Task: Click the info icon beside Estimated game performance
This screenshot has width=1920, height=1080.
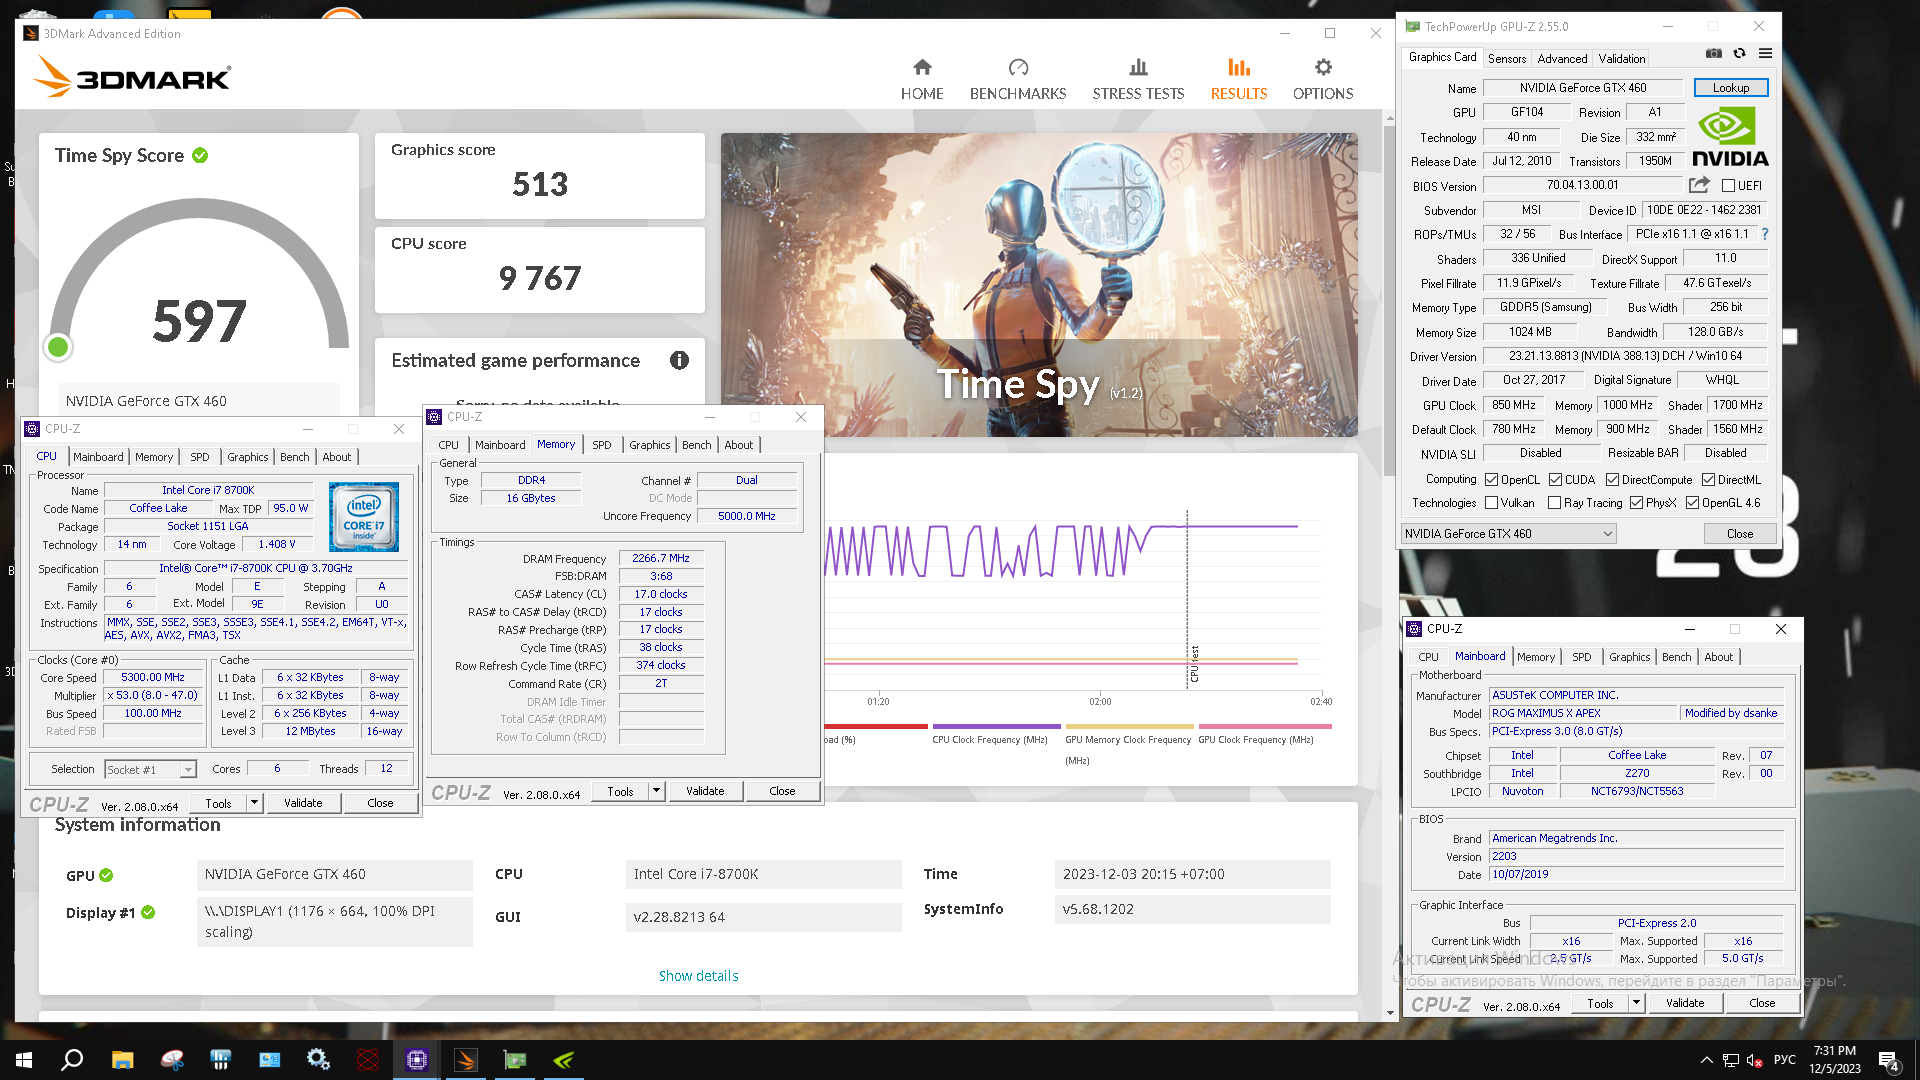Action: coord(679,360)
